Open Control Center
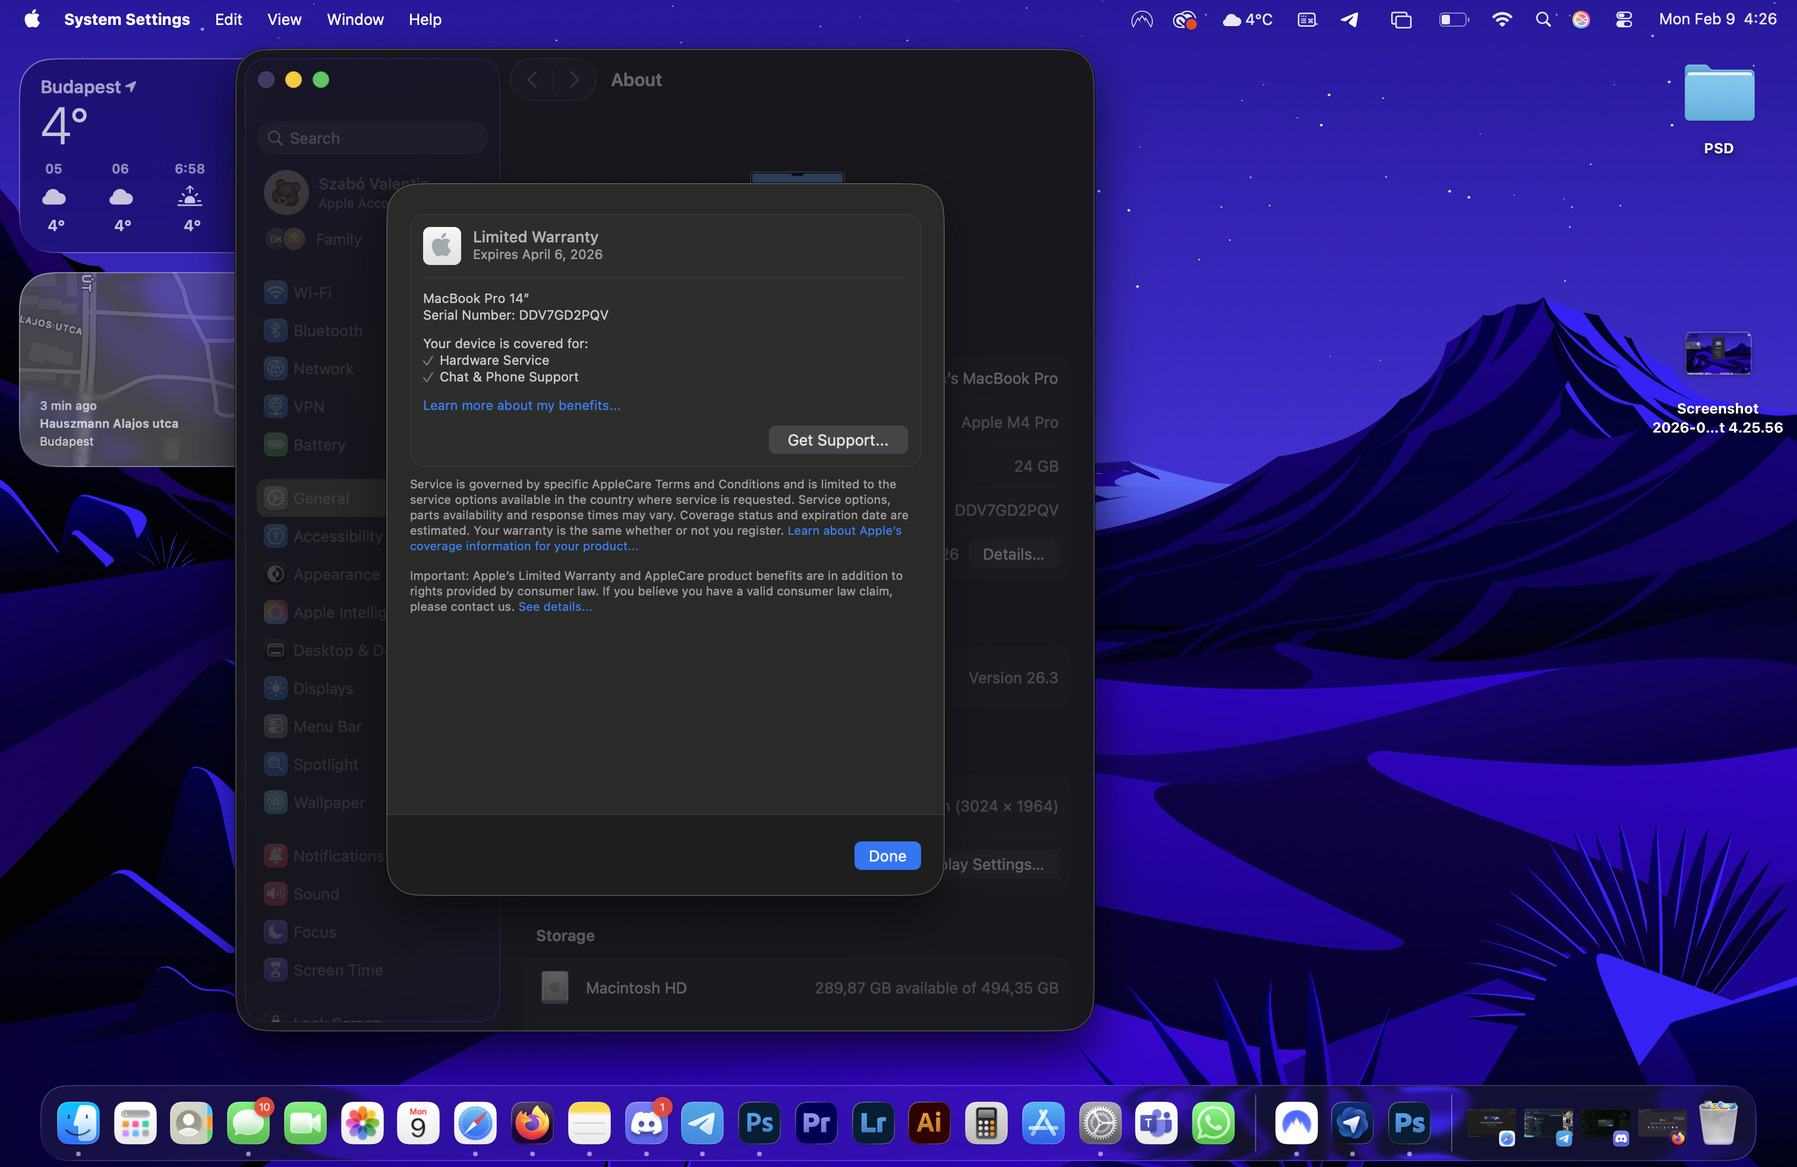Image resolution: width=1797 pixels, height=1167 pixels. (x=1624, y=19)
